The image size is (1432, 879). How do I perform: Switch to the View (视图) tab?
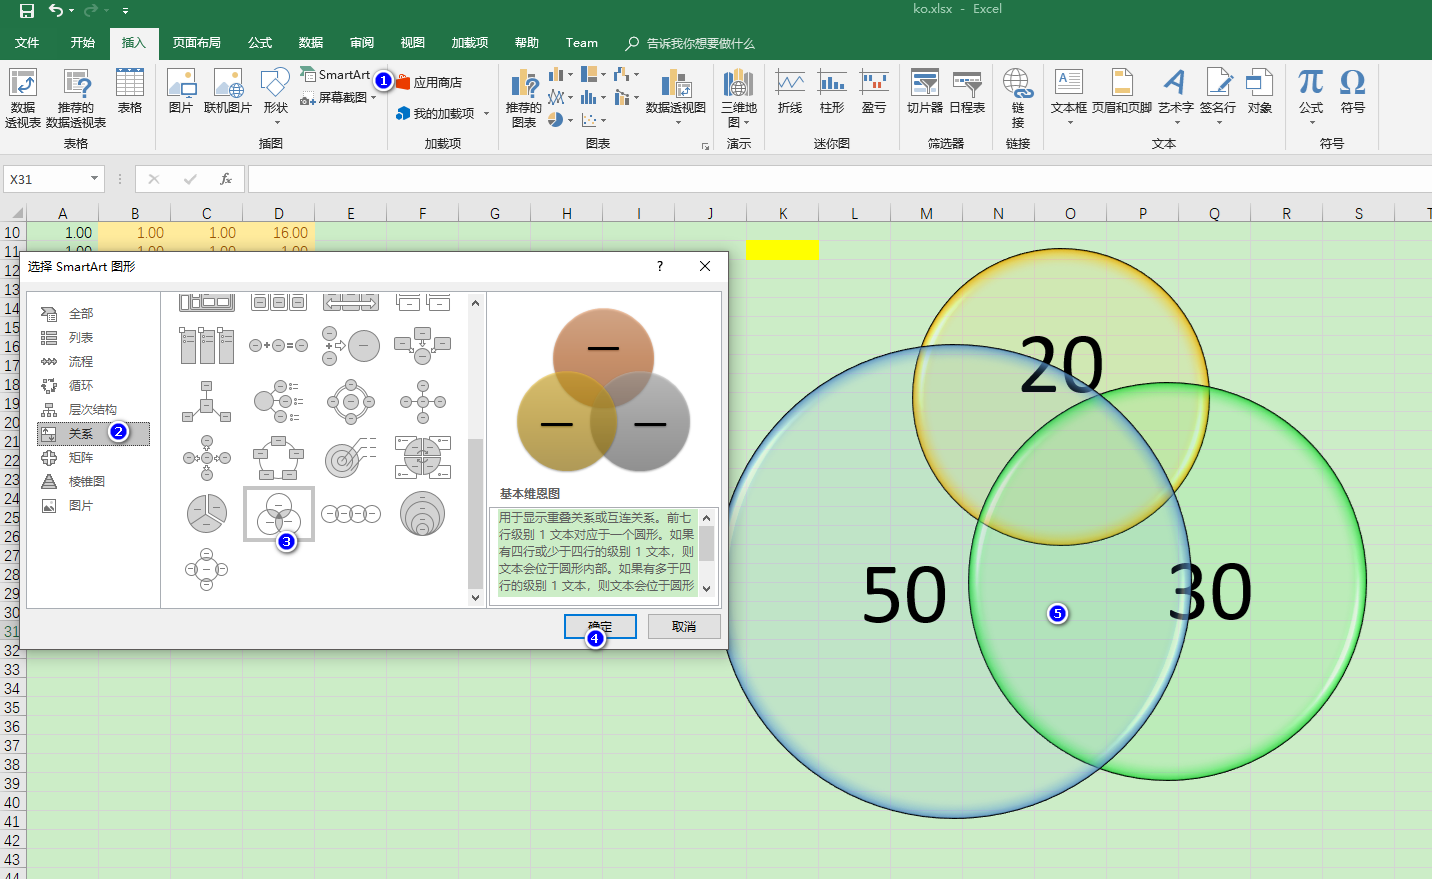click(413, 43)
